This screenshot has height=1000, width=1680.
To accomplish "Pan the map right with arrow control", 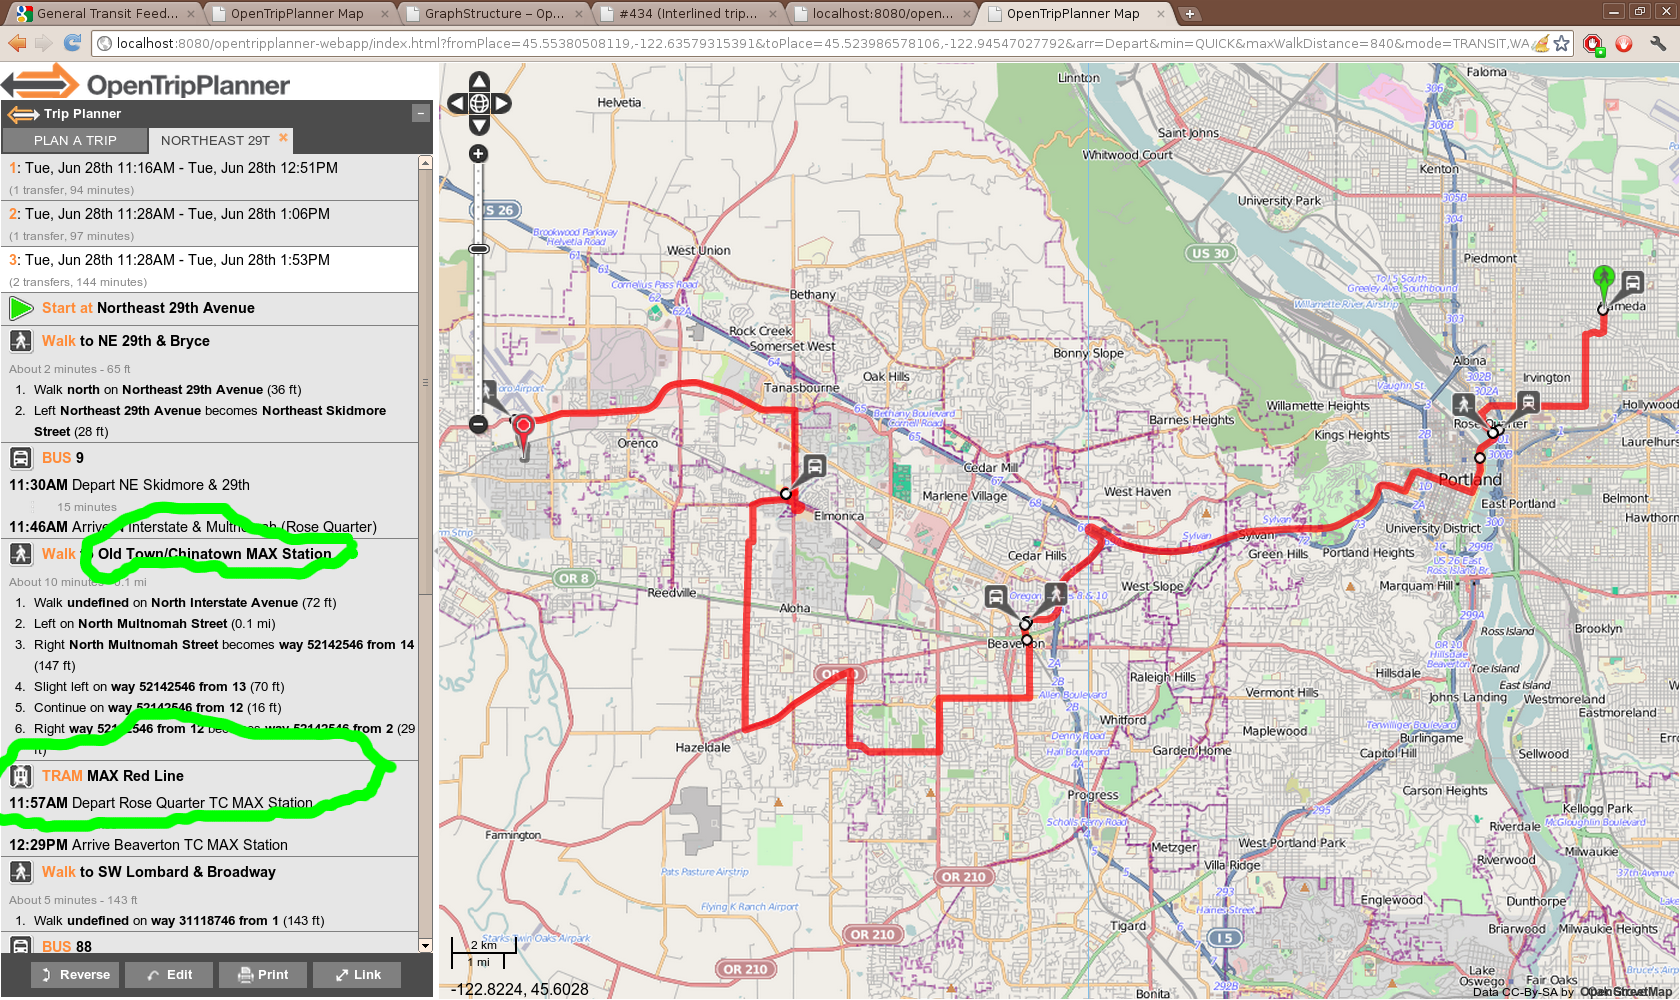I will [501, 103].
